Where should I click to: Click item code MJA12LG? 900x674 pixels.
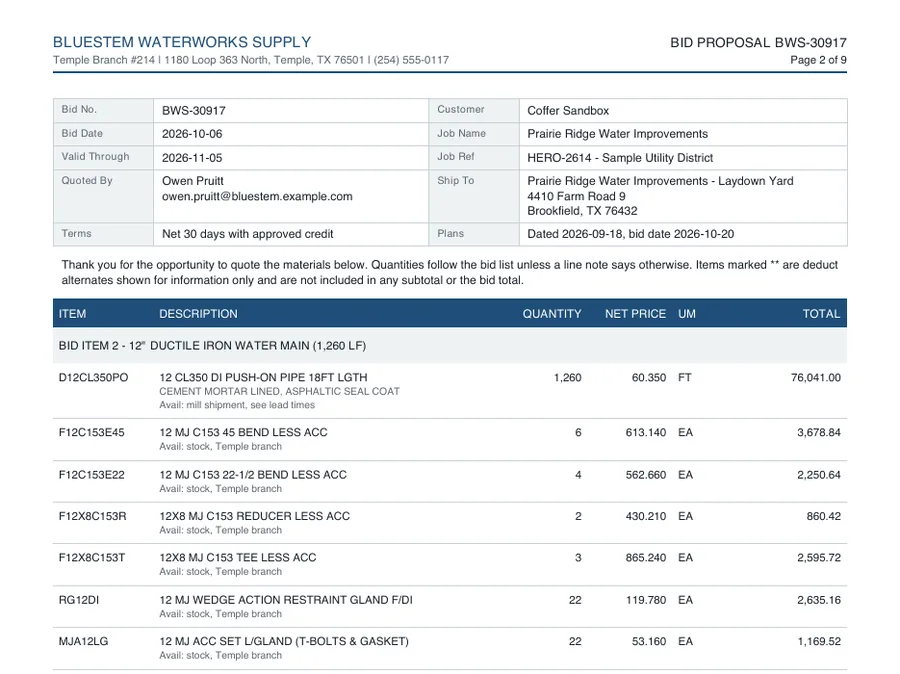pos(83,641)
